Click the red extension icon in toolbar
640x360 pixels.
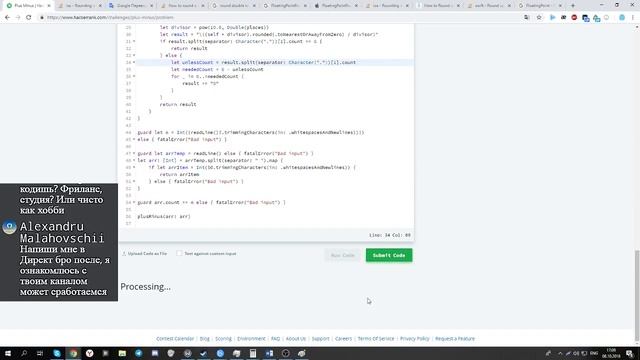pyautogui.click(x=574, y=18)
